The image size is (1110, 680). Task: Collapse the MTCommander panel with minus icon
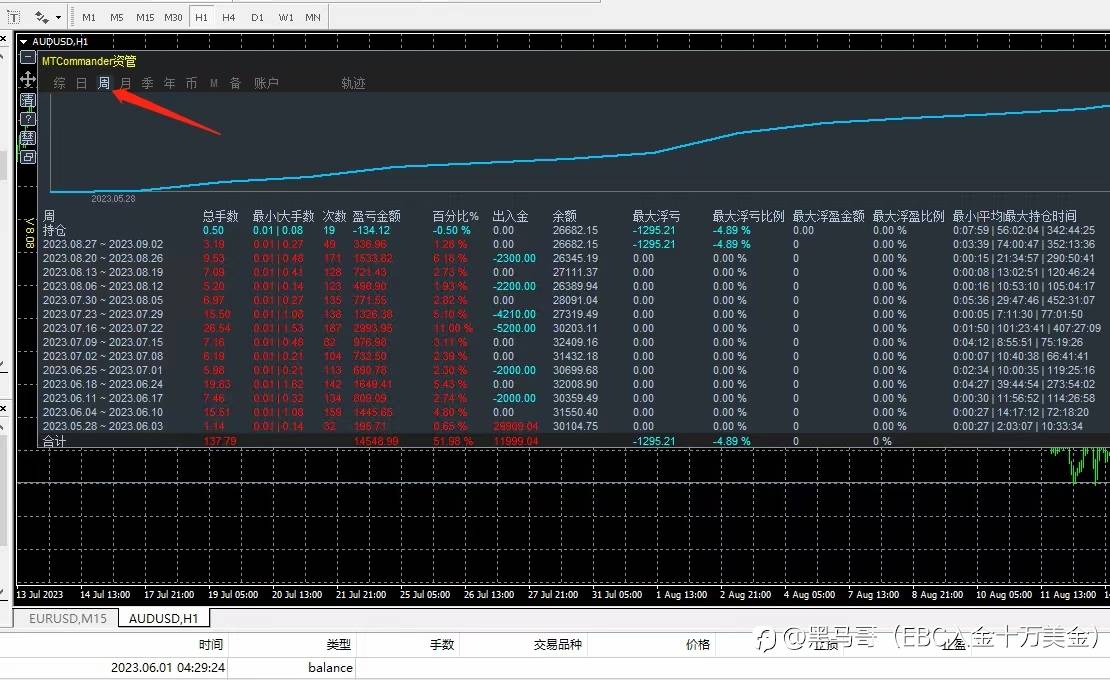click(28, 57)
